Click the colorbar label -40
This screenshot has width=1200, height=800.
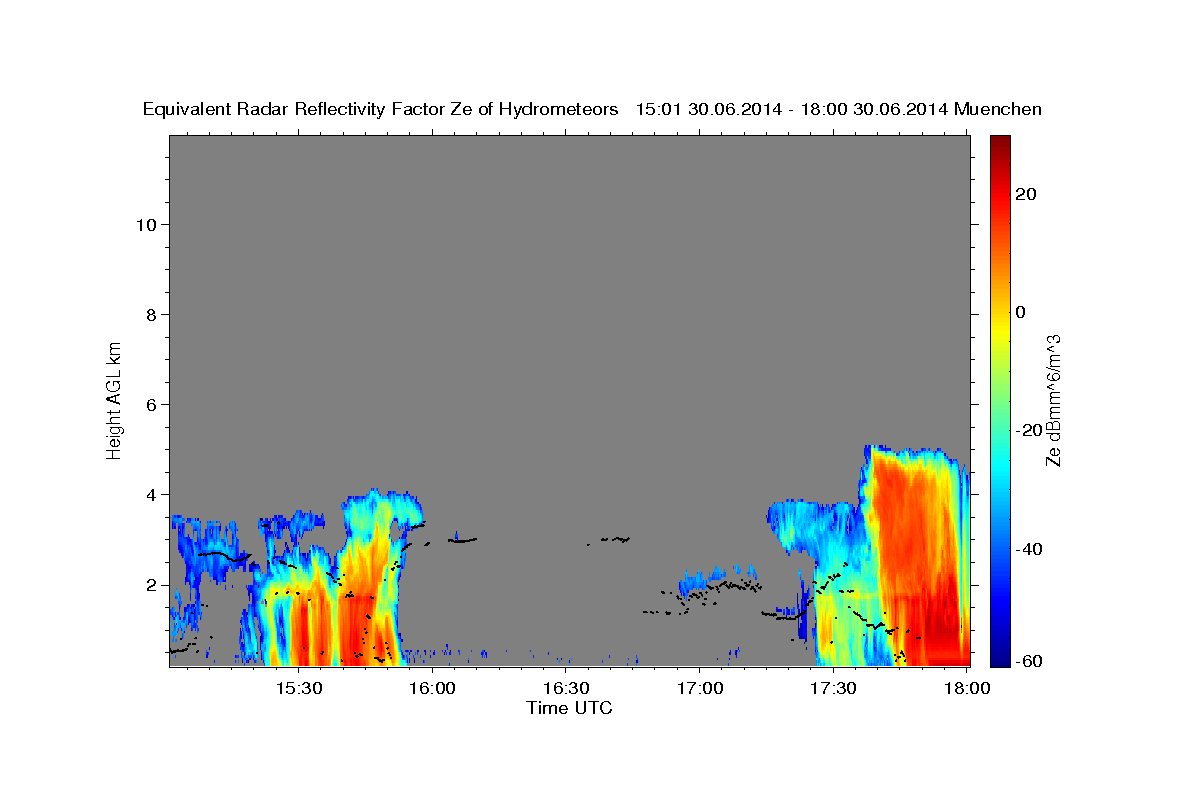[x=1029, y=548]
